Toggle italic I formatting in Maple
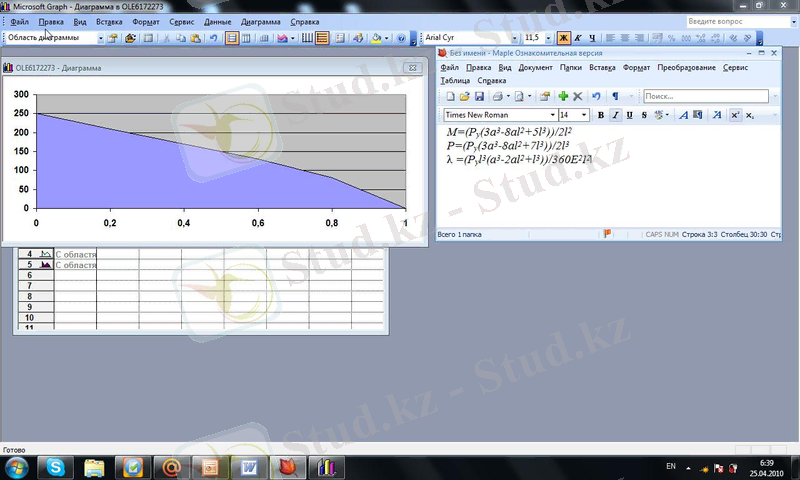Screen dimensions: 800x480 [616, 115]
